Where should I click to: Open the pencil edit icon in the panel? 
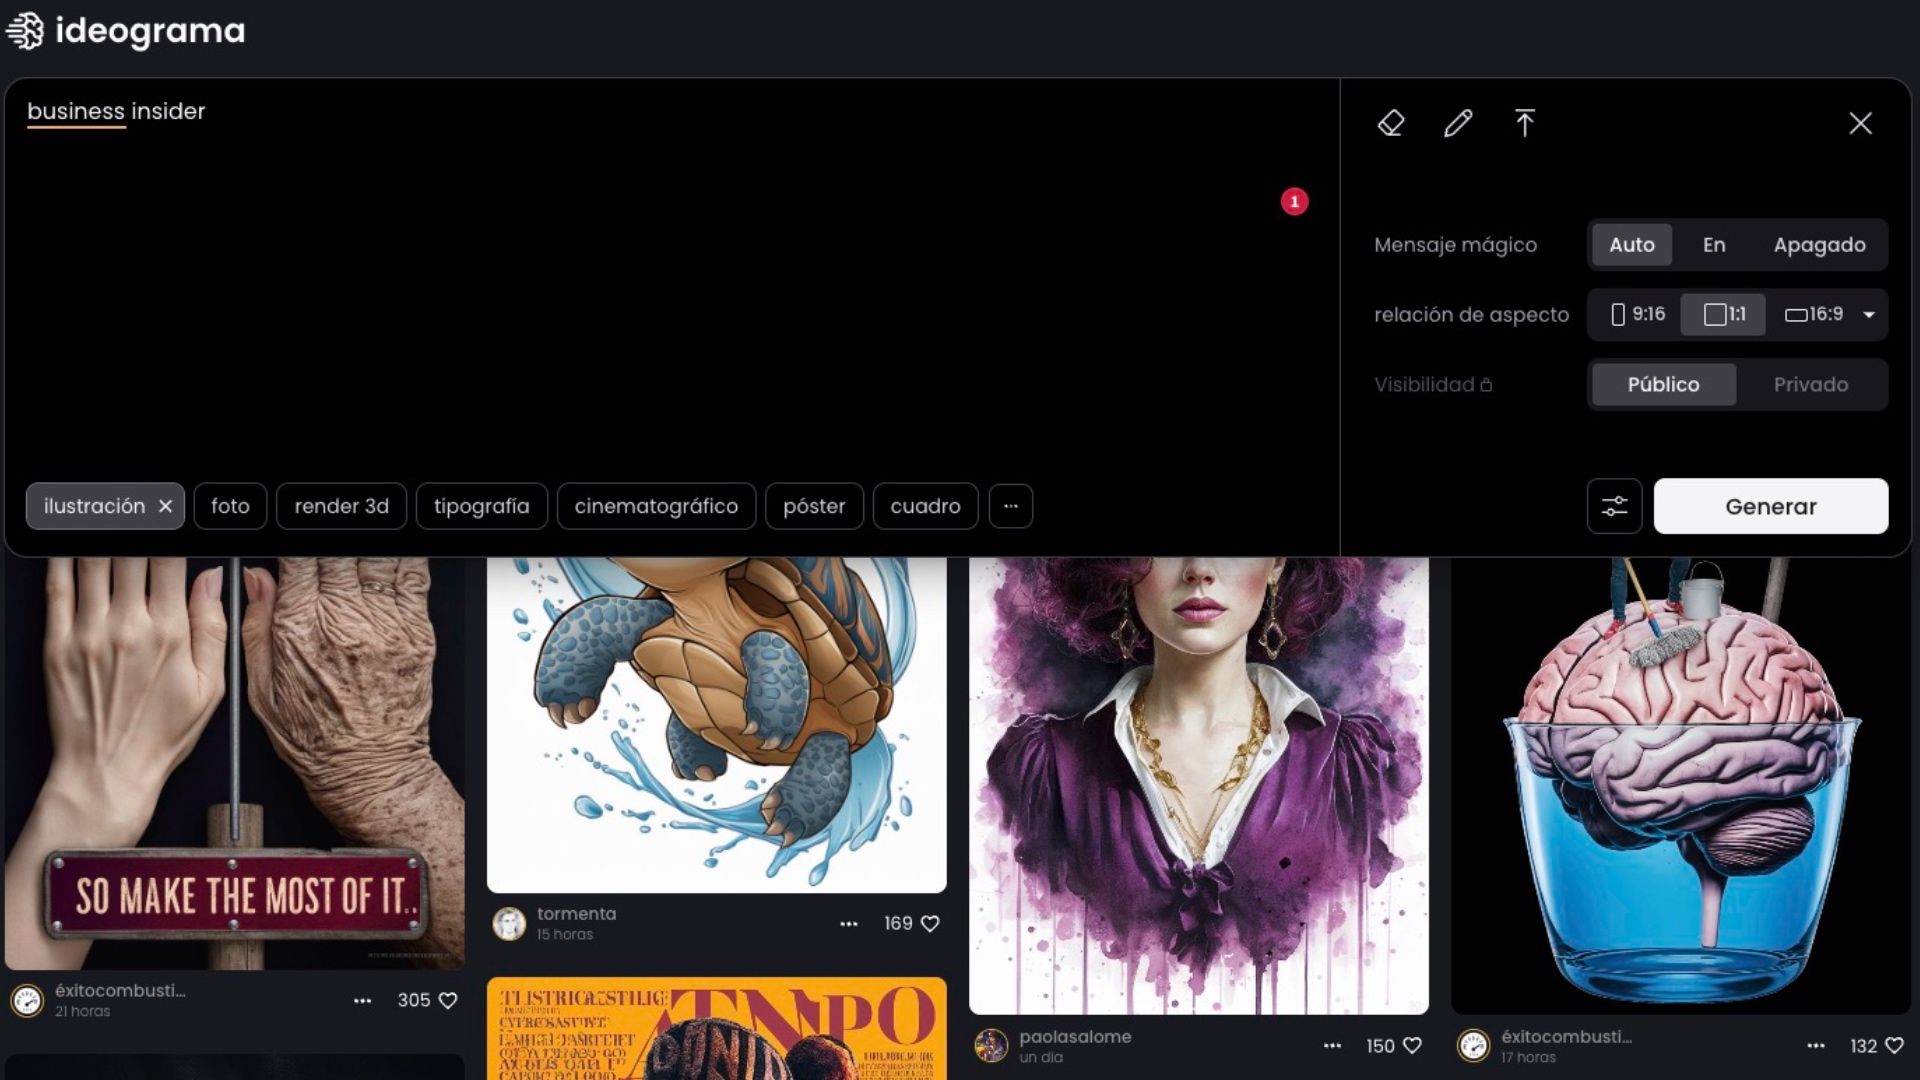[1458, 123]
